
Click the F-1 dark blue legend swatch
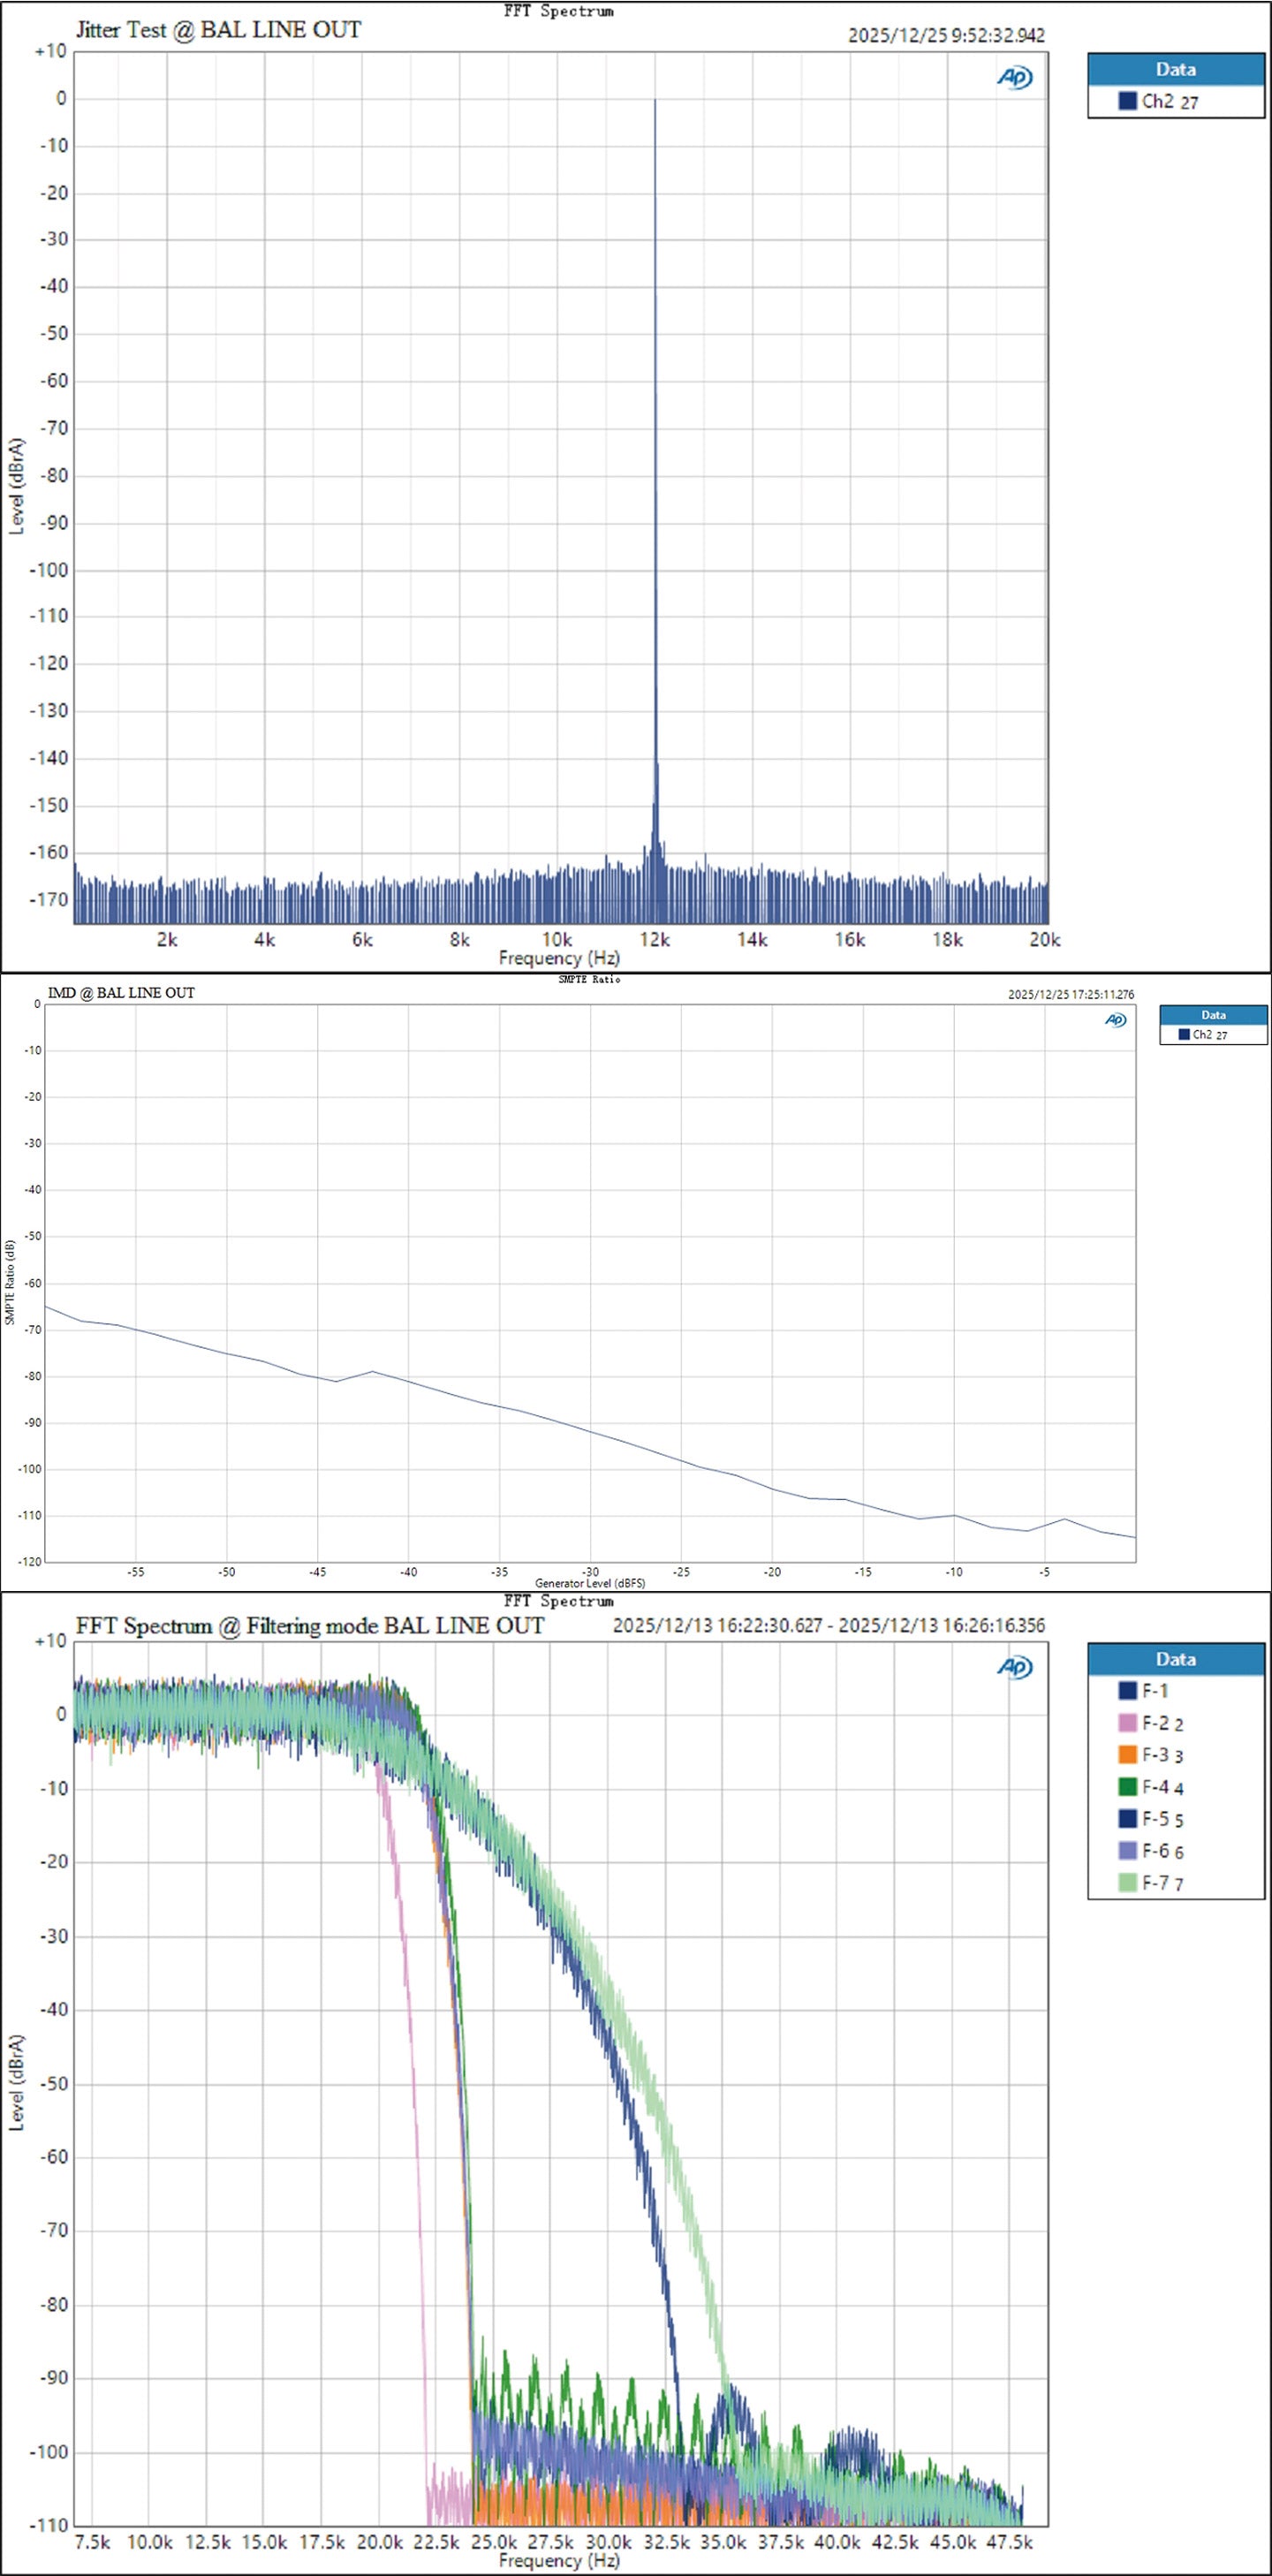(x=1128, y=1691)
